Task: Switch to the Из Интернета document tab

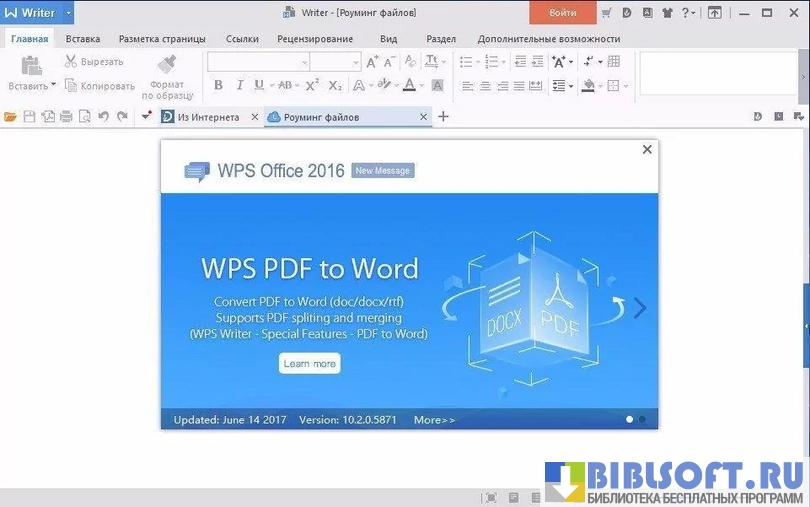Action: [208, 117]
